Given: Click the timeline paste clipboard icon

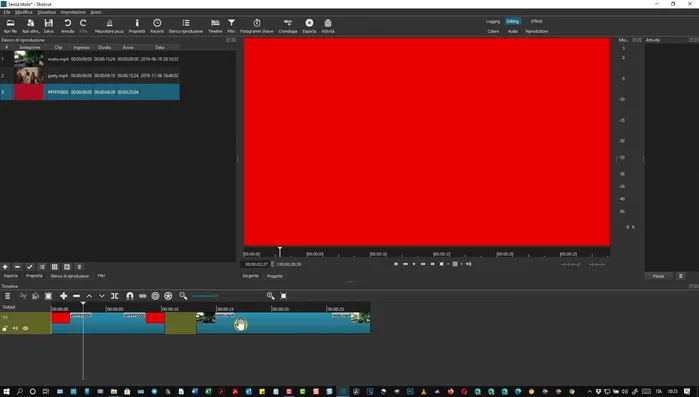Looking at the screenshot, I should point(49,296).
